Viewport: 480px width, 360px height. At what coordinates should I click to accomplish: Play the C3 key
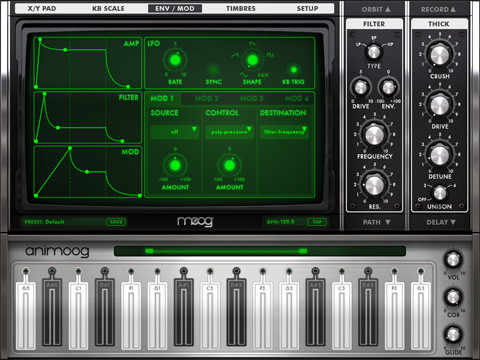click(342, 315)
